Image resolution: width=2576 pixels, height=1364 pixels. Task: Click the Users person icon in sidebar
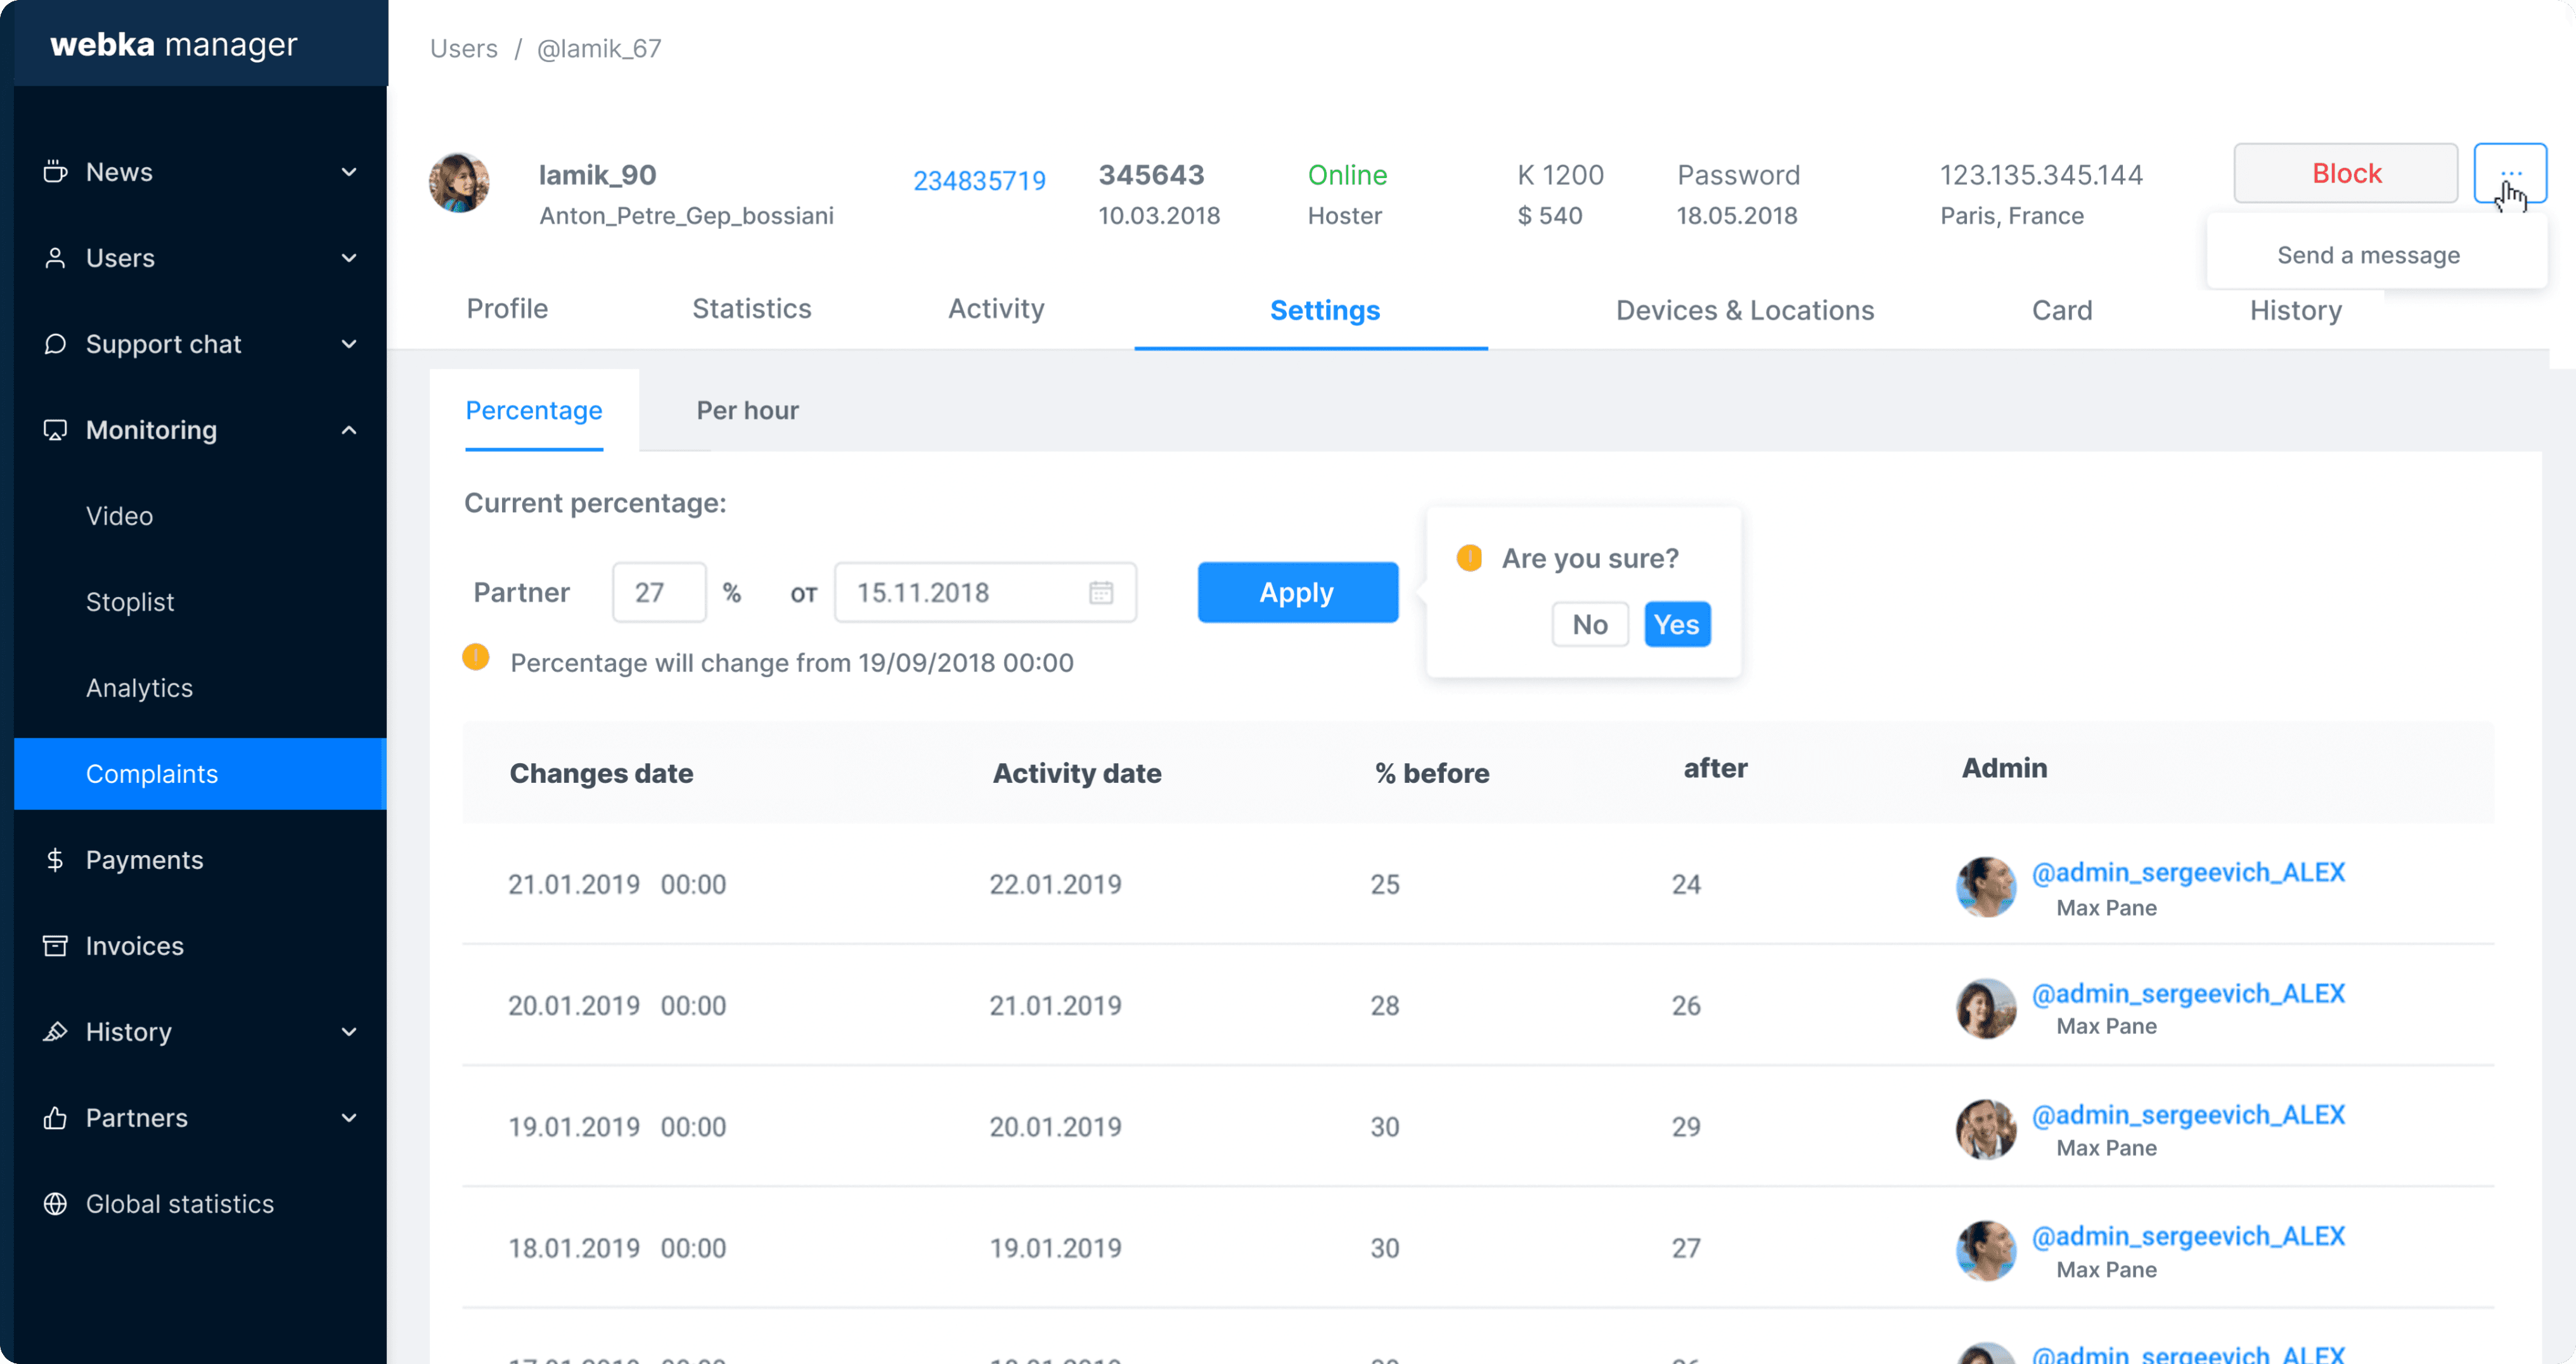pos(55,258)
